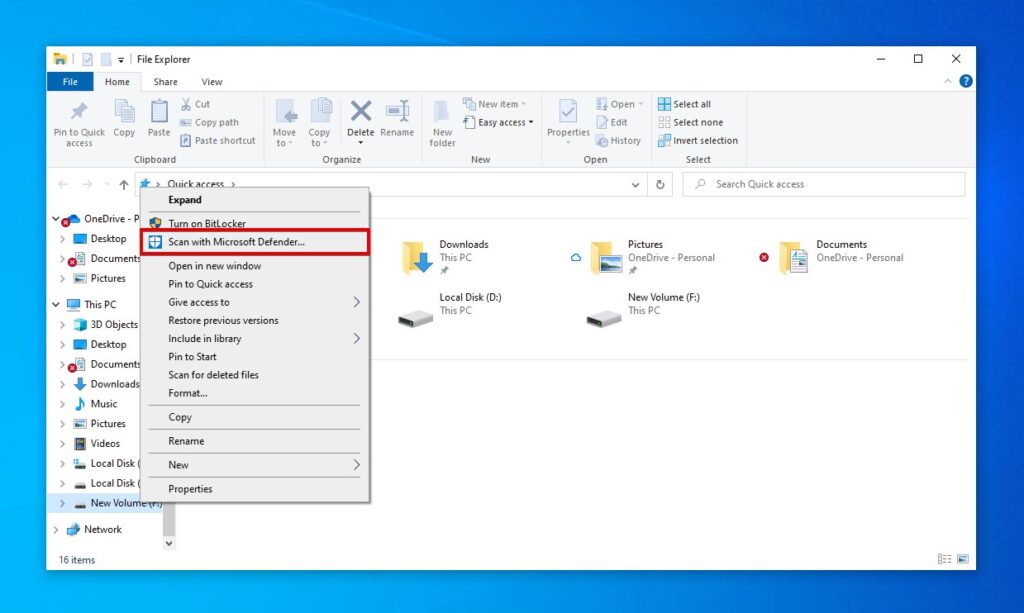The width and height of the screenshot is (1024, 613).
Task: Click the Refresh button beside the address bar
Action: 659,184
